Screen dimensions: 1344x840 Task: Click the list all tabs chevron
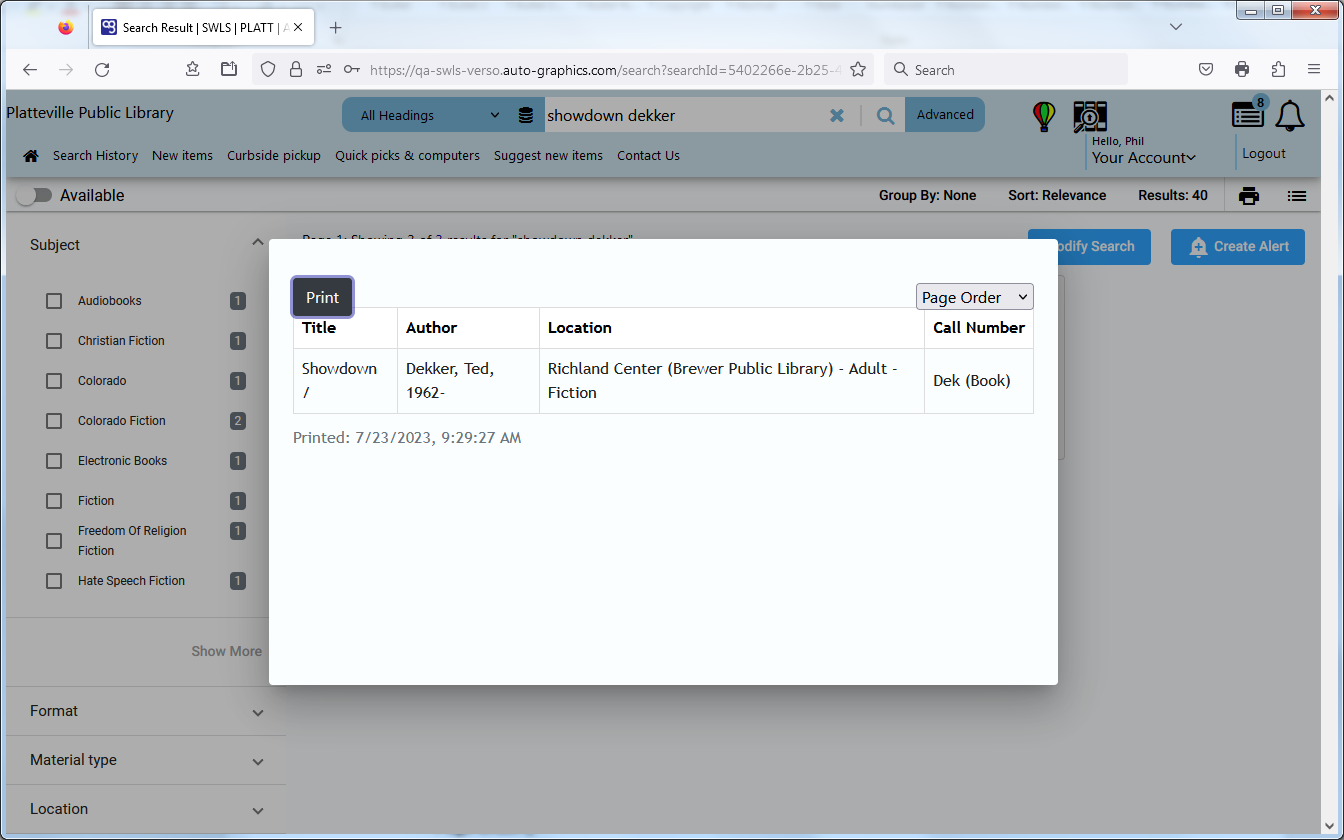point(1176,27)
